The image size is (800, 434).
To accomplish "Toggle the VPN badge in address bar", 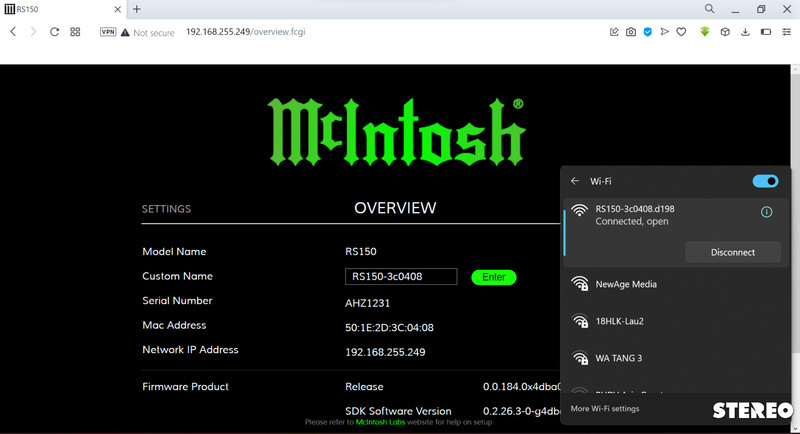I will [108, 32].
